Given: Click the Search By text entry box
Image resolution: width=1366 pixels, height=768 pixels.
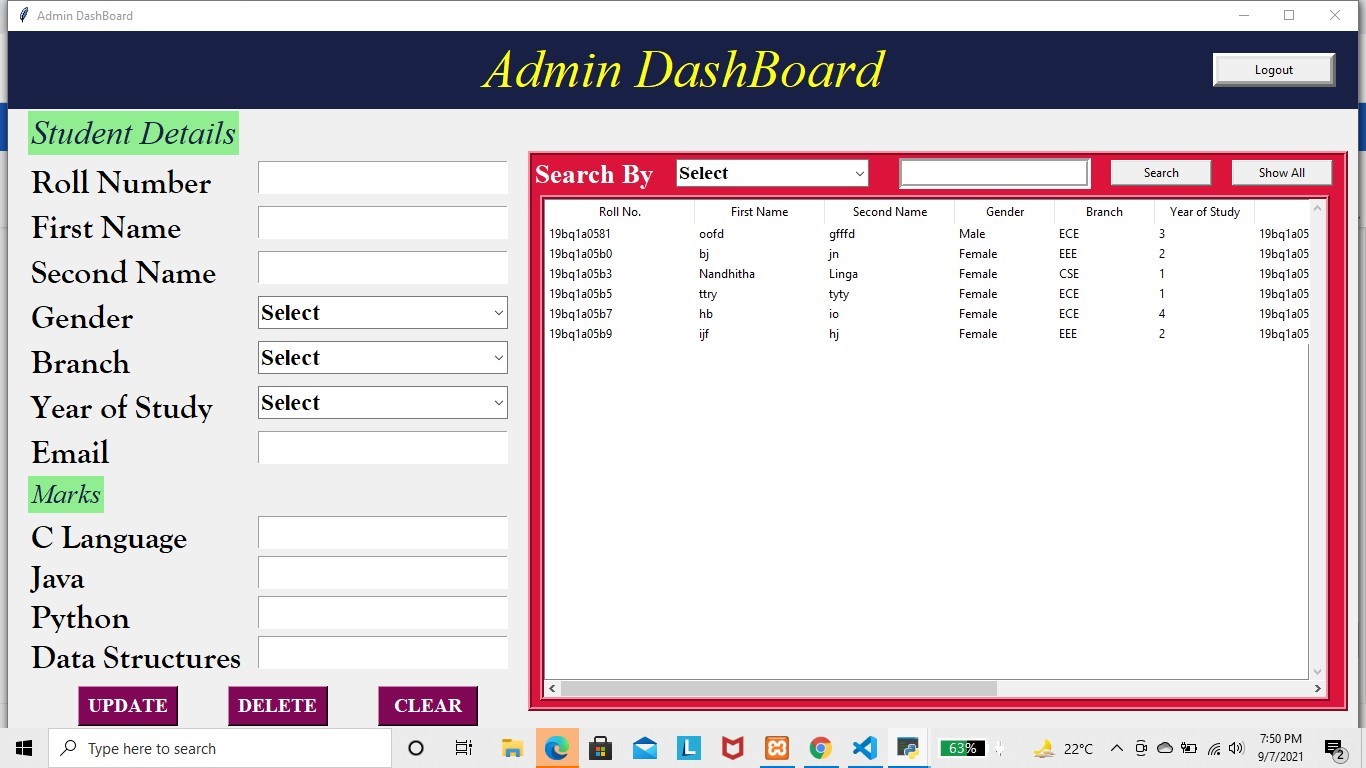Looking at the screenshot, I should pyautogui.click(x=994, y=173).
